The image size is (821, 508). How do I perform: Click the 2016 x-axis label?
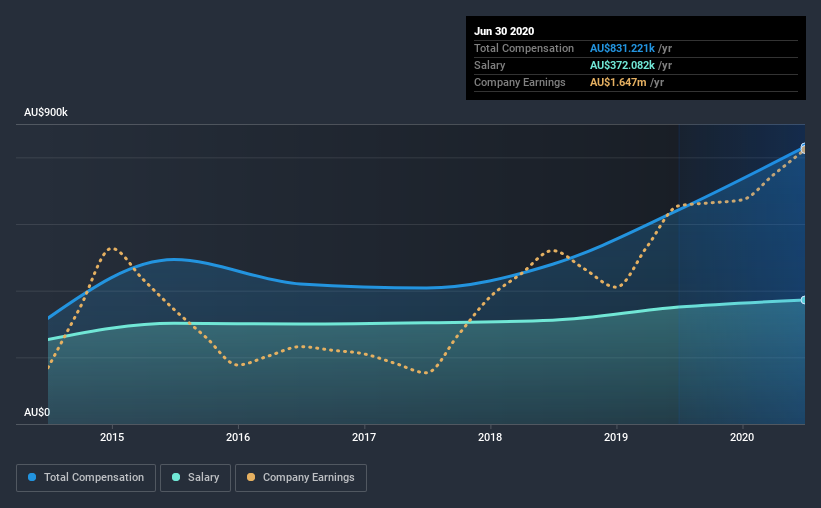[238, 437]
